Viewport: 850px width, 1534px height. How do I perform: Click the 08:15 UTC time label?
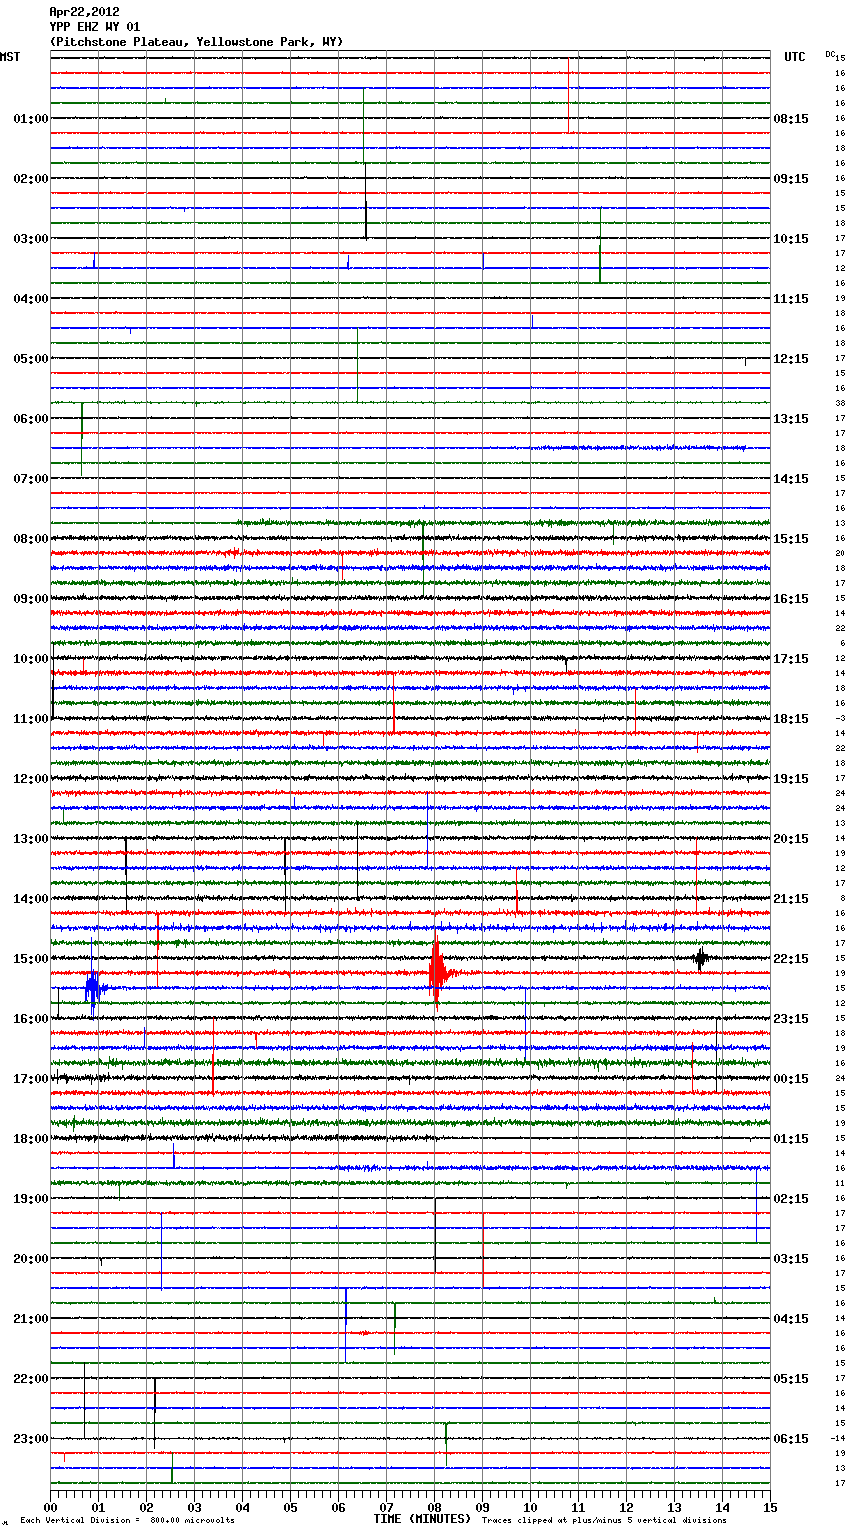(791, 119)
